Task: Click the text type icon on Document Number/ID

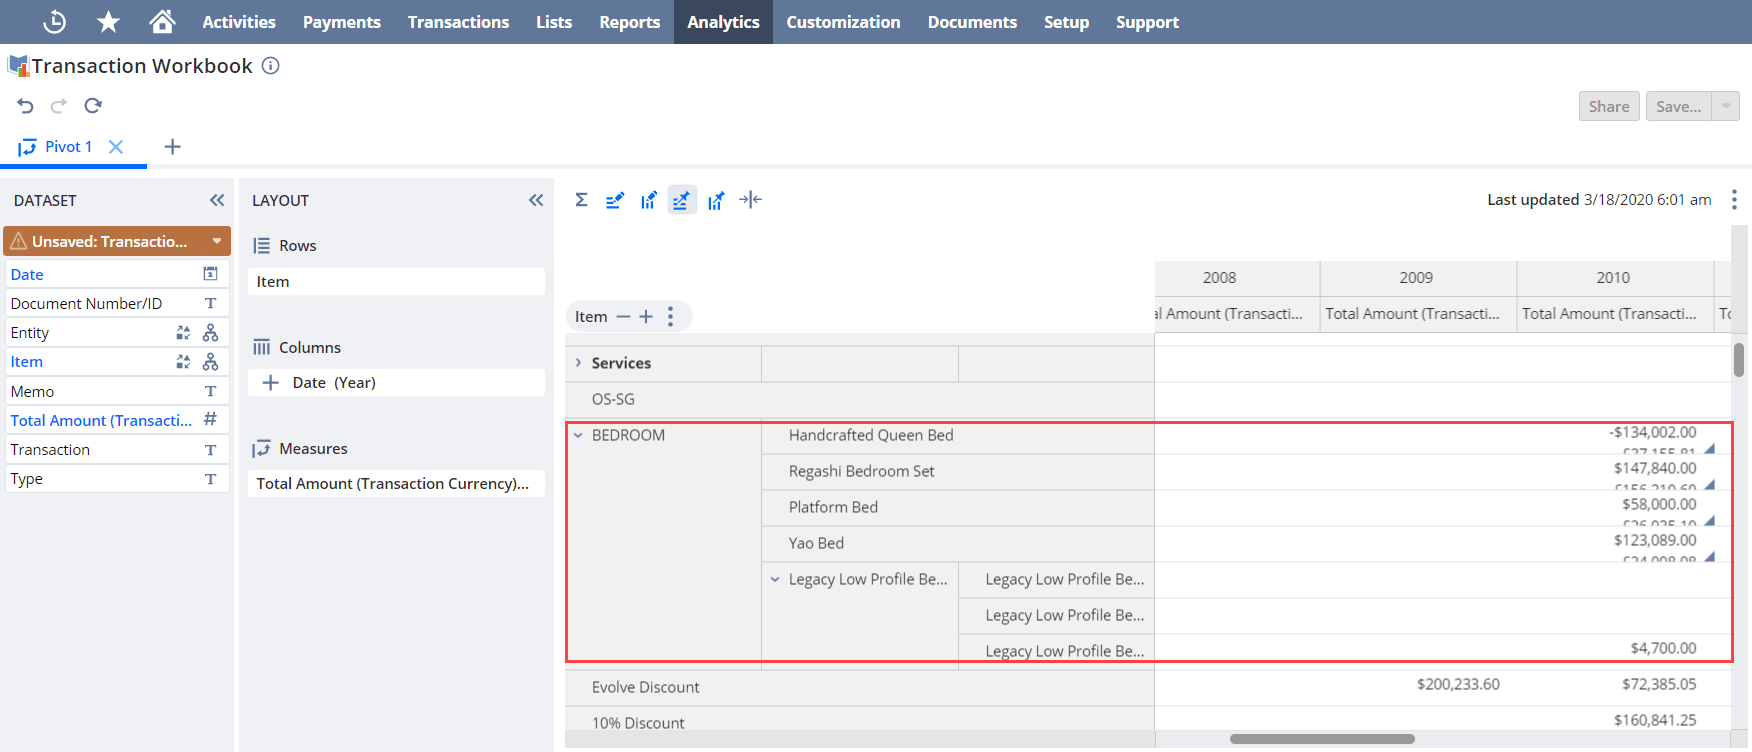Action: click(x=210, y=303)
